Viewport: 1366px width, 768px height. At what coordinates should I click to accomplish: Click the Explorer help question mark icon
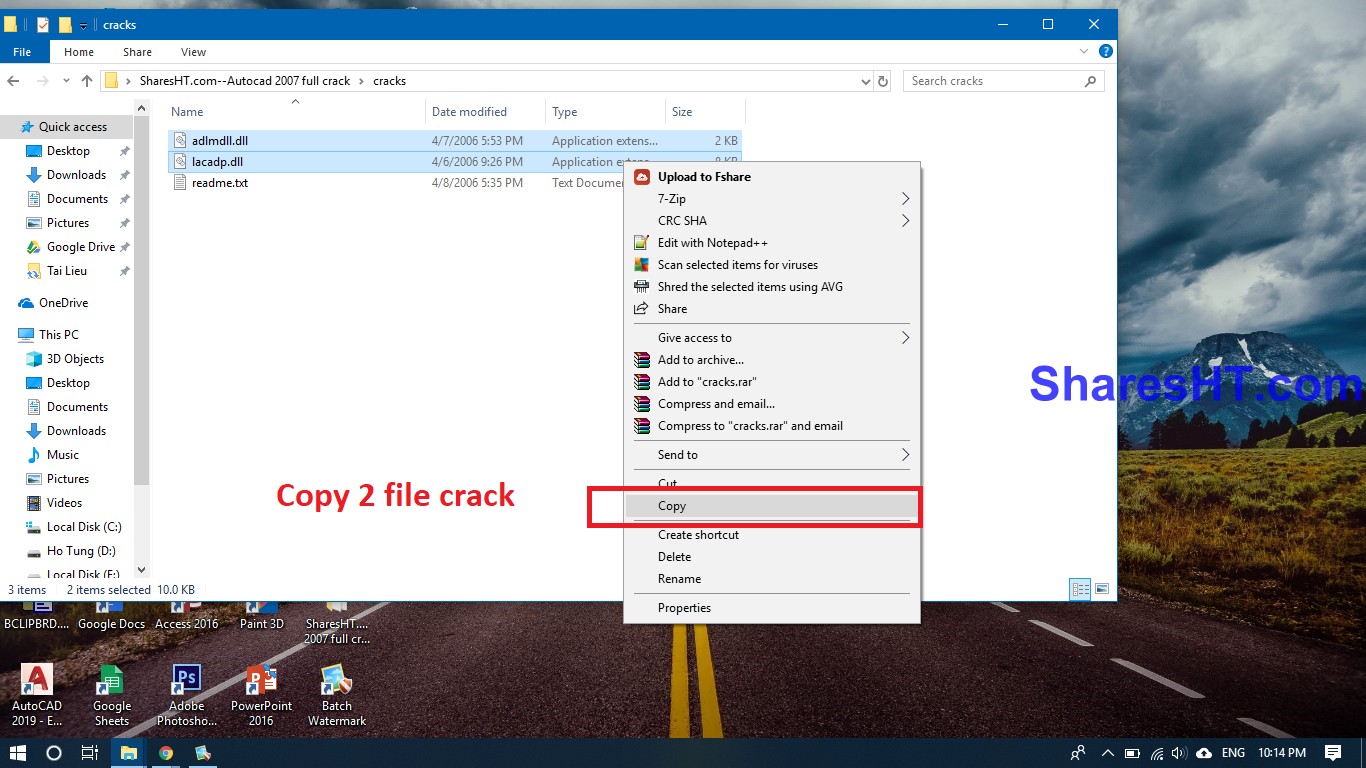pos(1106,52)
